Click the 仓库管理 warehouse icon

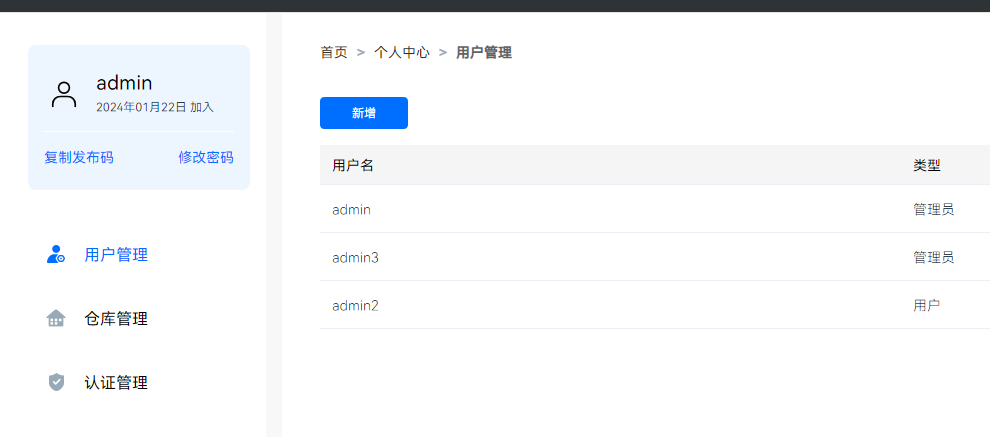pyautogui.click(x=56, y=319)
